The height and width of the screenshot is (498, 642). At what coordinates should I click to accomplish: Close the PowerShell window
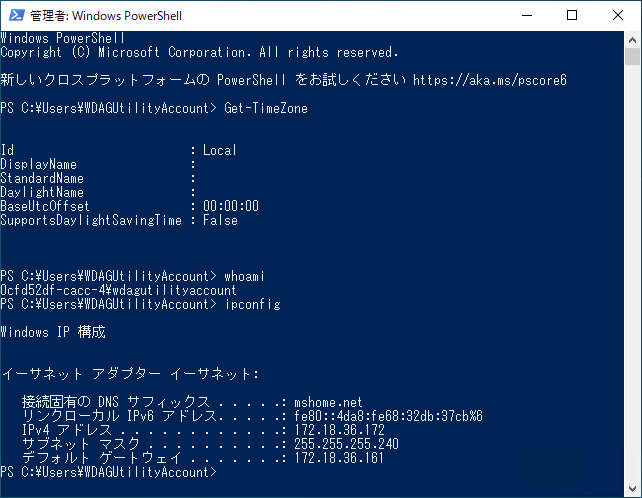618,16
